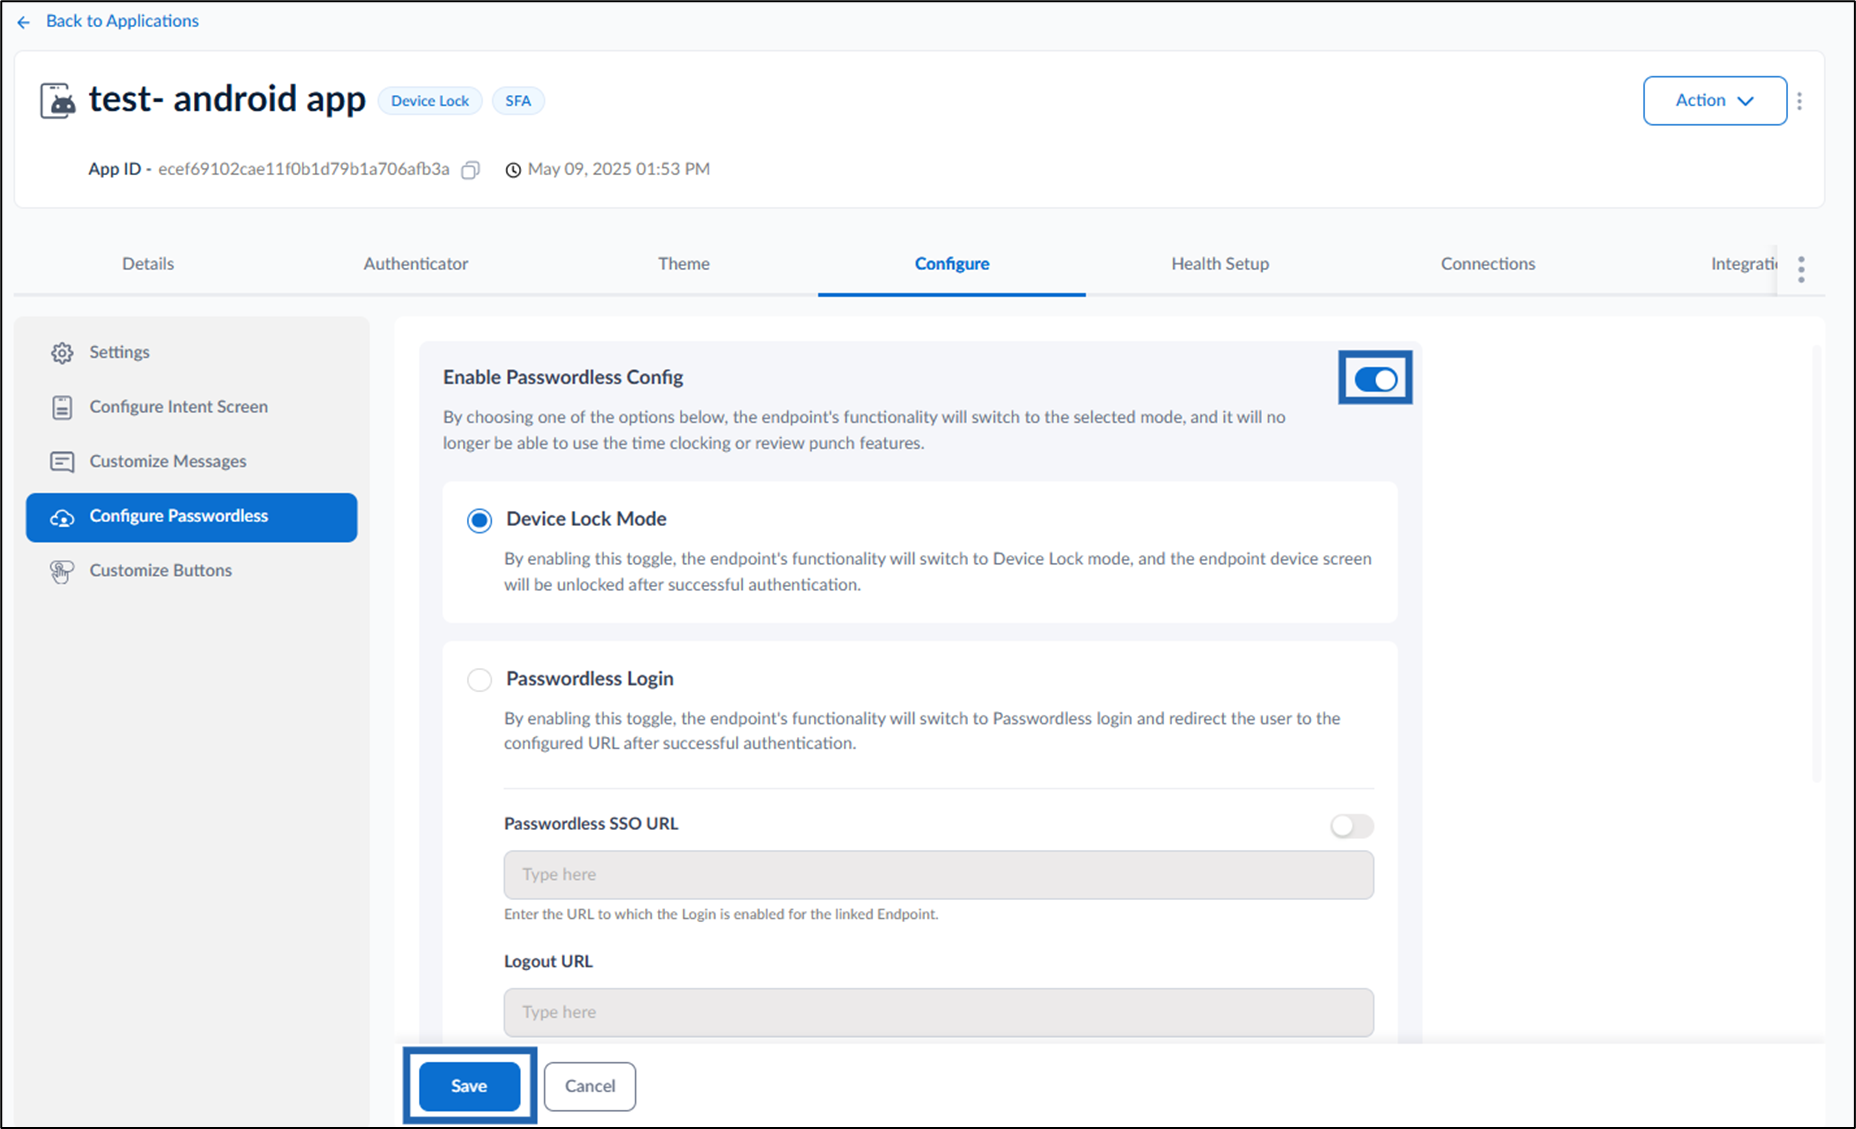This screenshot has width=1856, height=1129.
Task: Open the kebab menu next to Action
Action: click(x=1799, y=101)
